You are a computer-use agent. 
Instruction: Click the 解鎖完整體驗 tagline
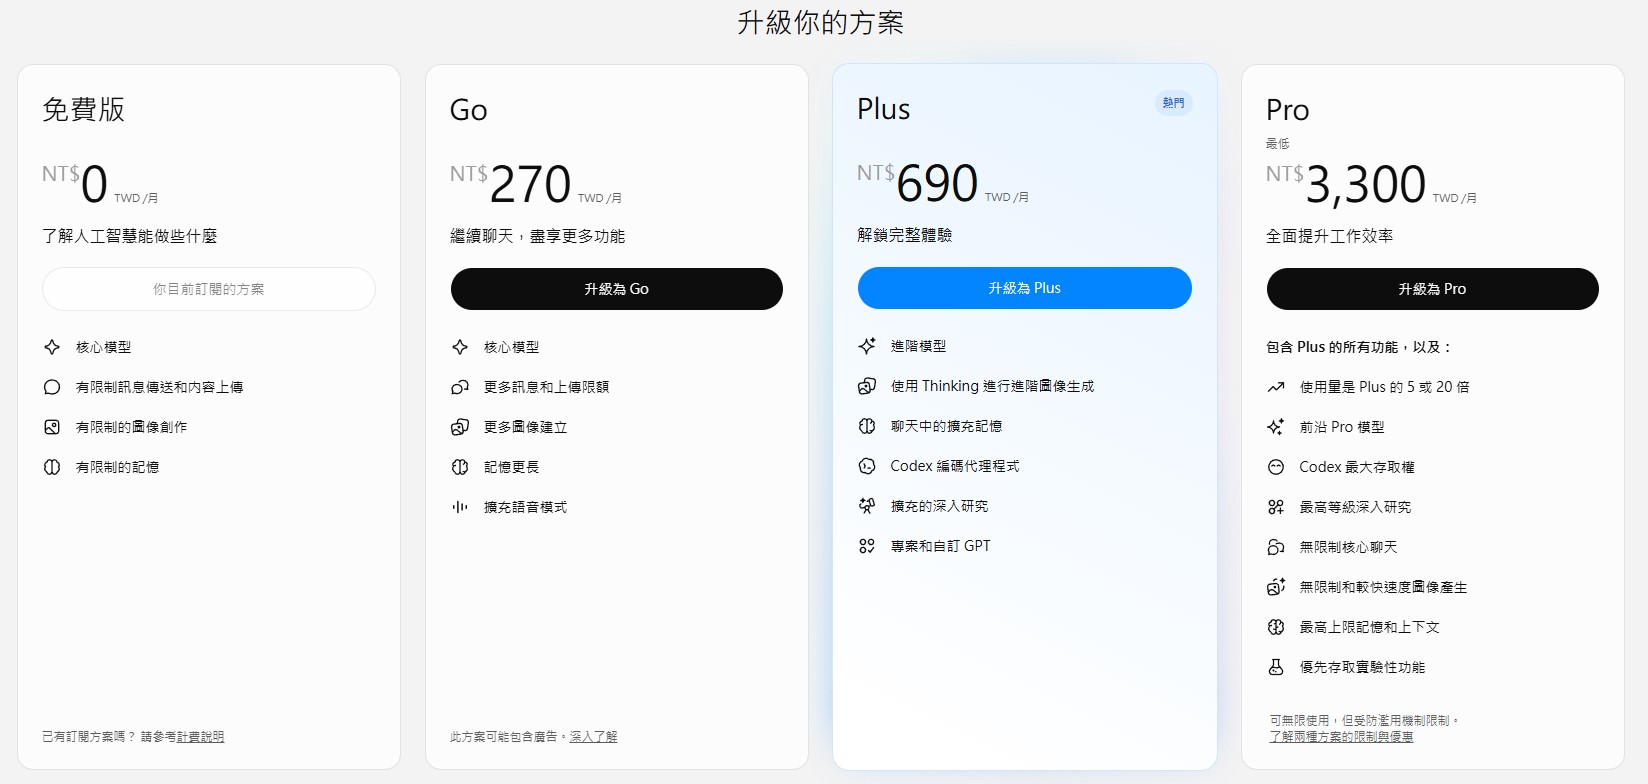click(905, 235)
